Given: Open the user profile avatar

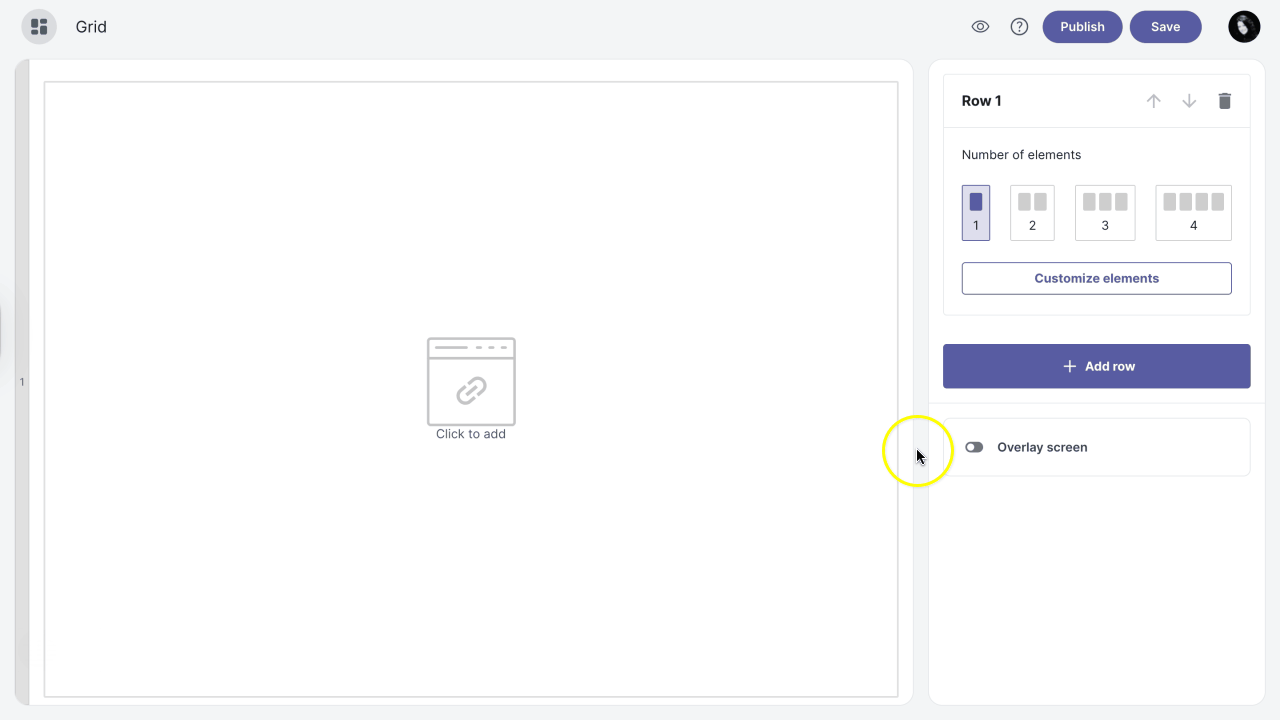Looking at the screenshot, I should point(1244,27).
